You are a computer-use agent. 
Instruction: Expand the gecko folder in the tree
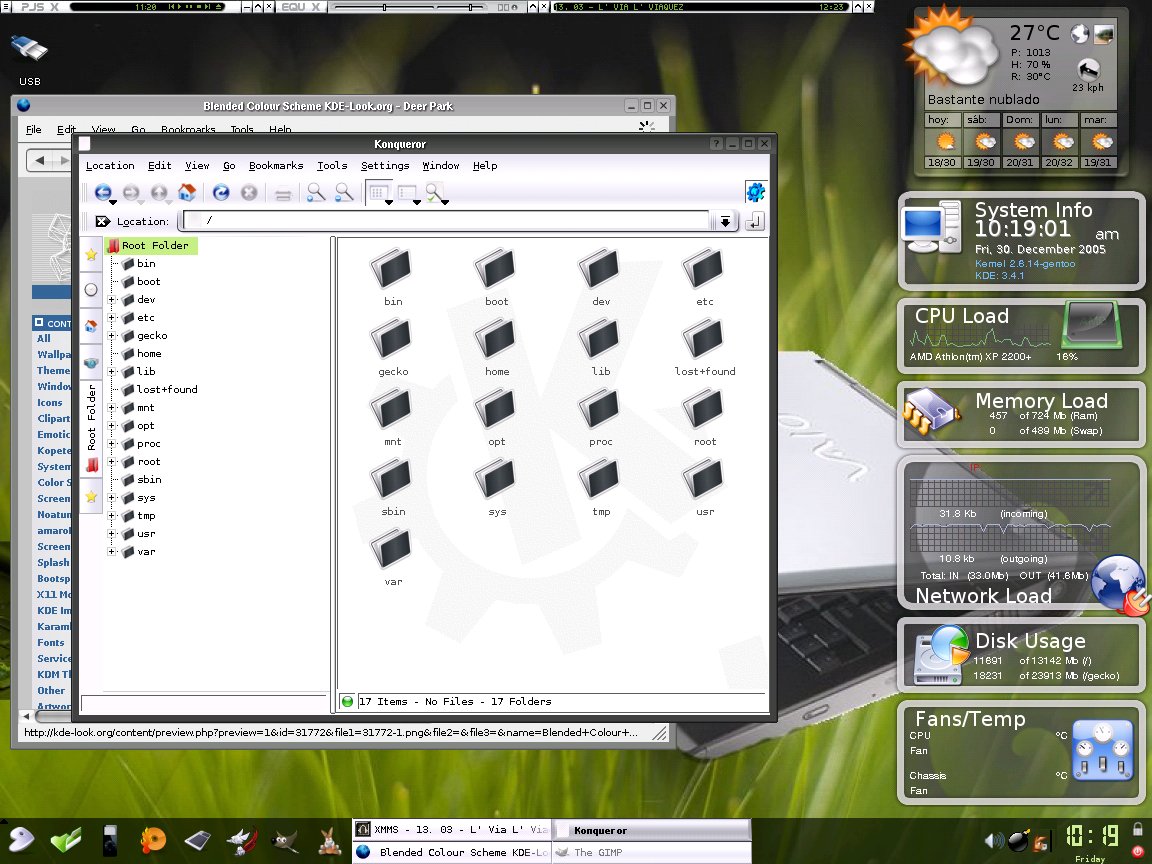click(x=112, y=336)
